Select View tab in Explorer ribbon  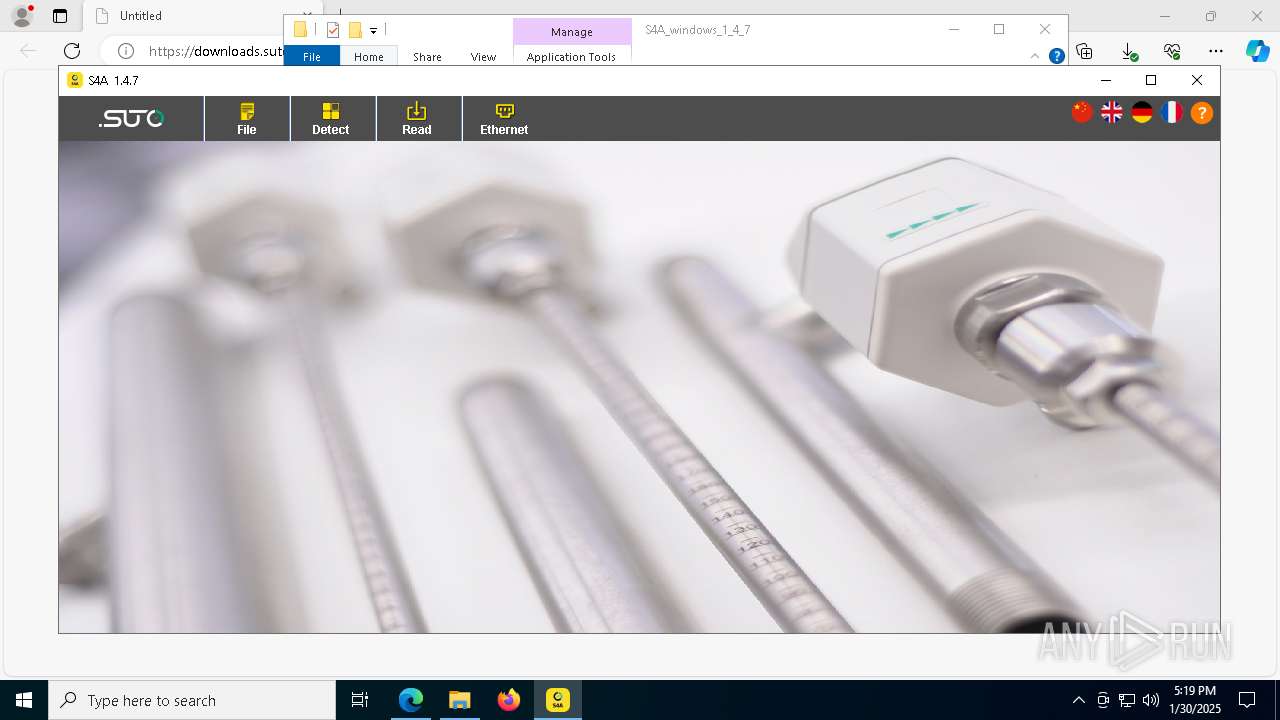click(483, 57)
